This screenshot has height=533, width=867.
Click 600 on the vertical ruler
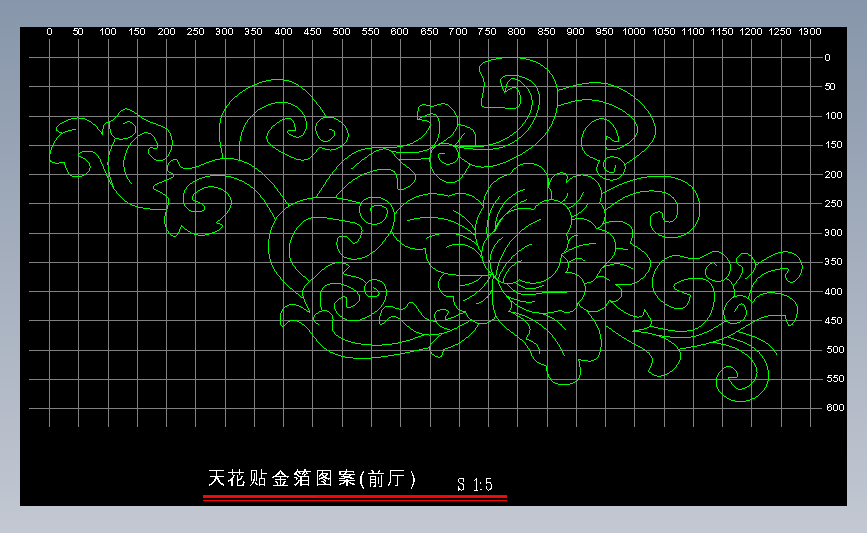pyautogui.click(x=835, y=407)
